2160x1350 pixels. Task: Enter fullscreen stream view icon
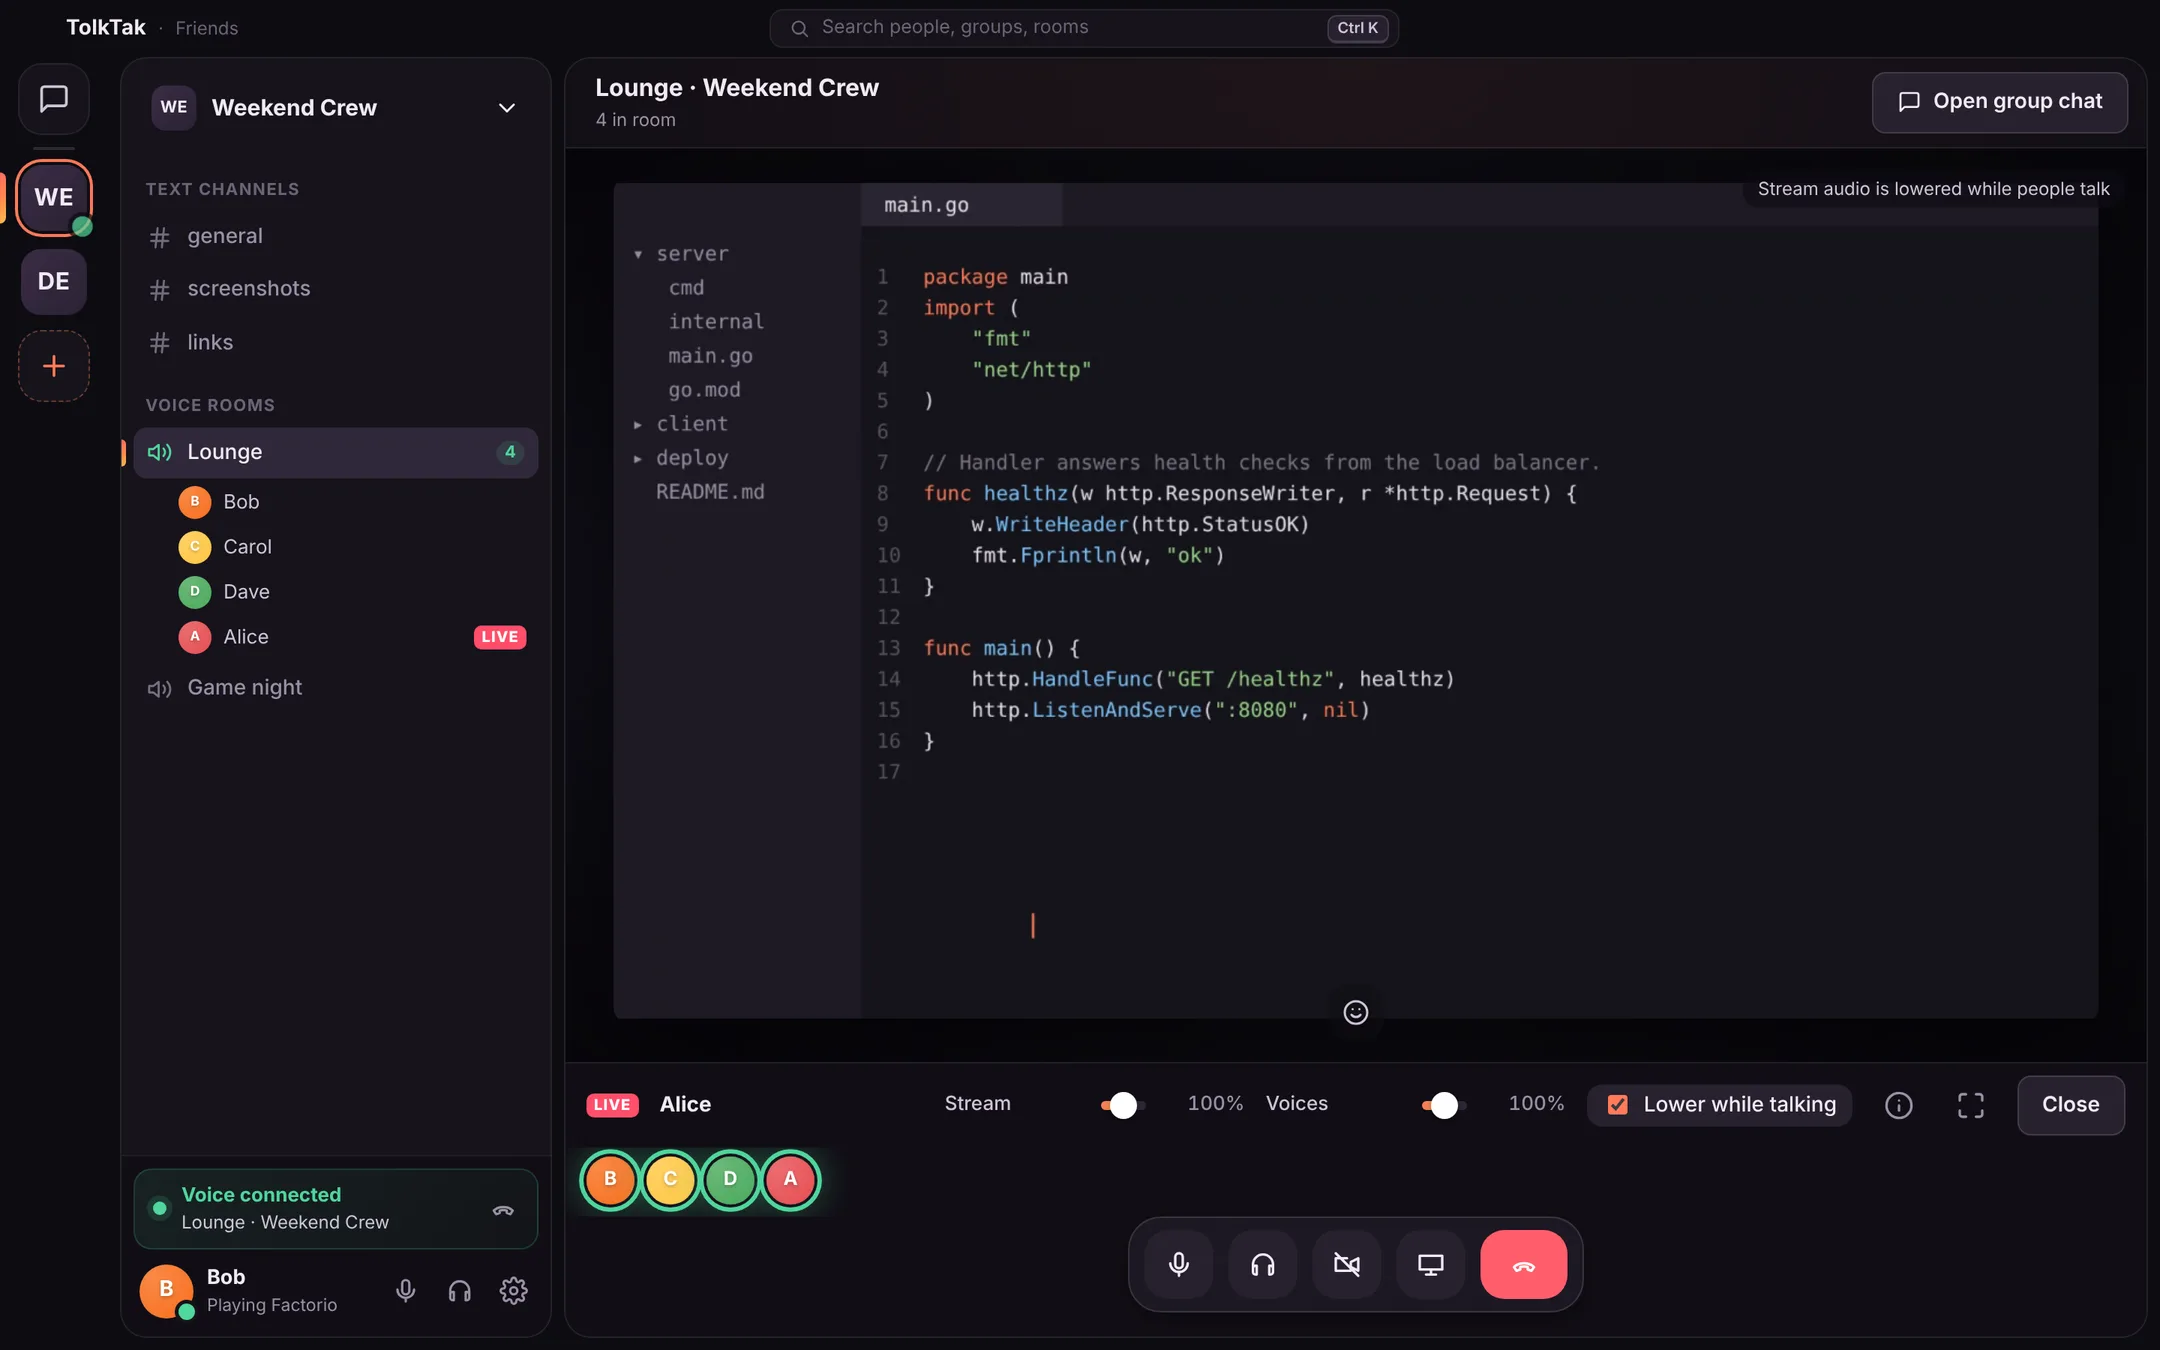[1971, 1105]
